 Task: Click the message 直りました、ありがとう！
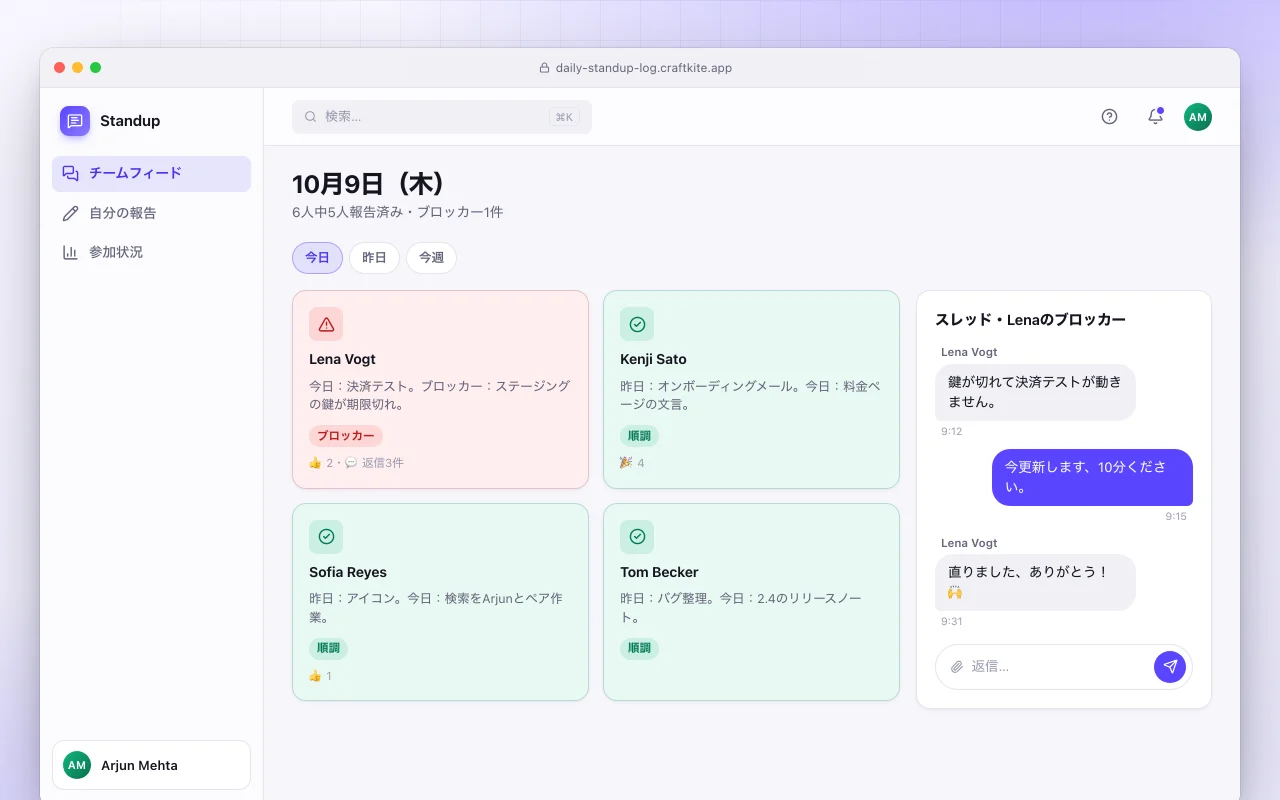click(x=1035, y=582)
